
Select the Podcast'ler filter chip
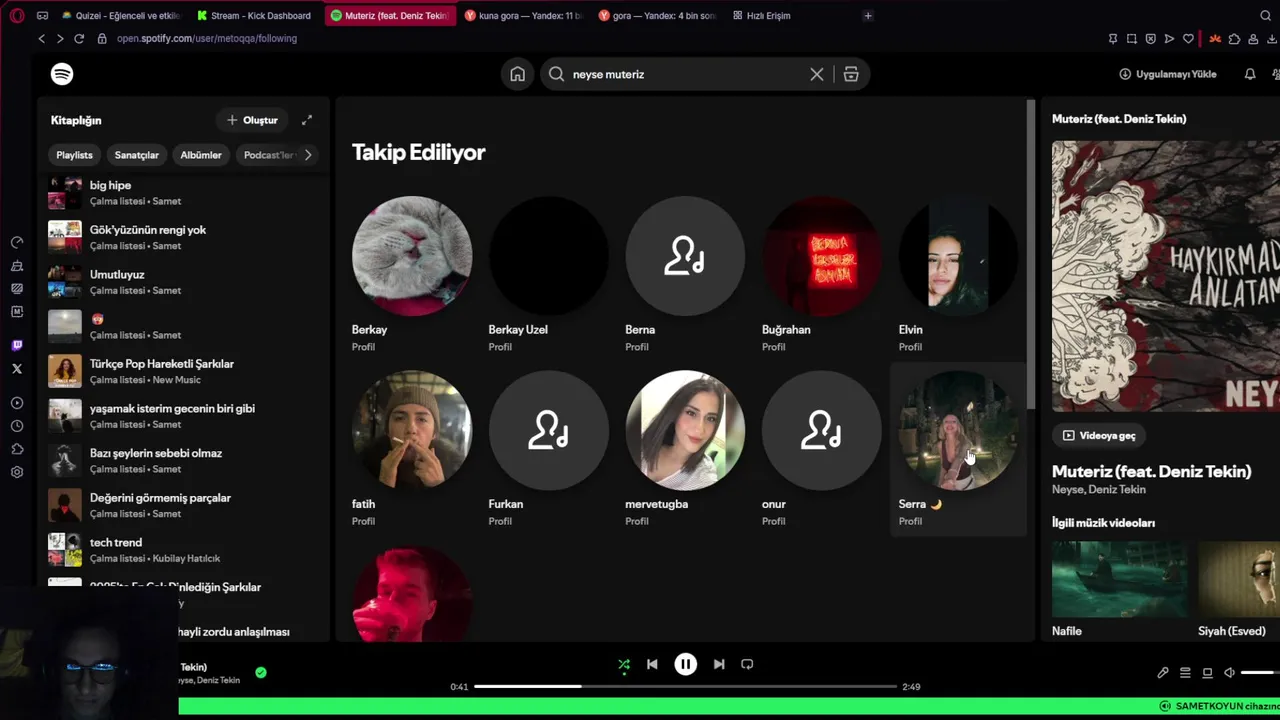[x=268, y=155]
